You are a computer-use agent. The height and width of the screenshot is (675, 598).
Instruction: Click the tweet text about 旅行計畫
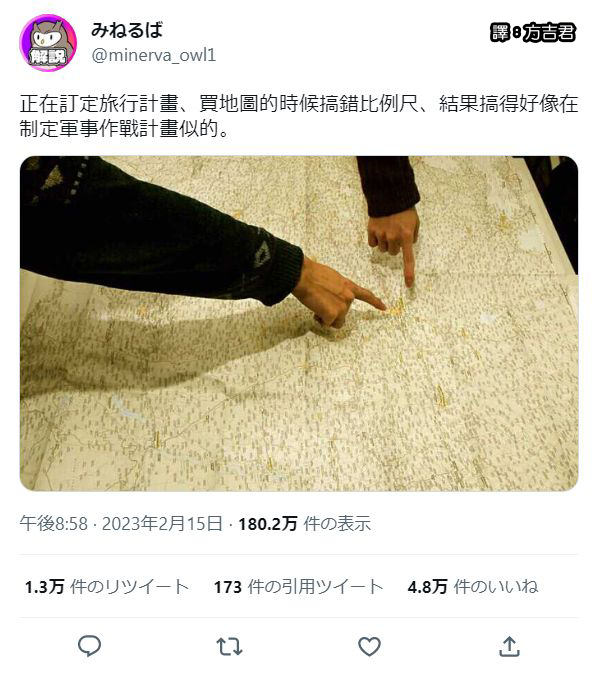point(299,116)
